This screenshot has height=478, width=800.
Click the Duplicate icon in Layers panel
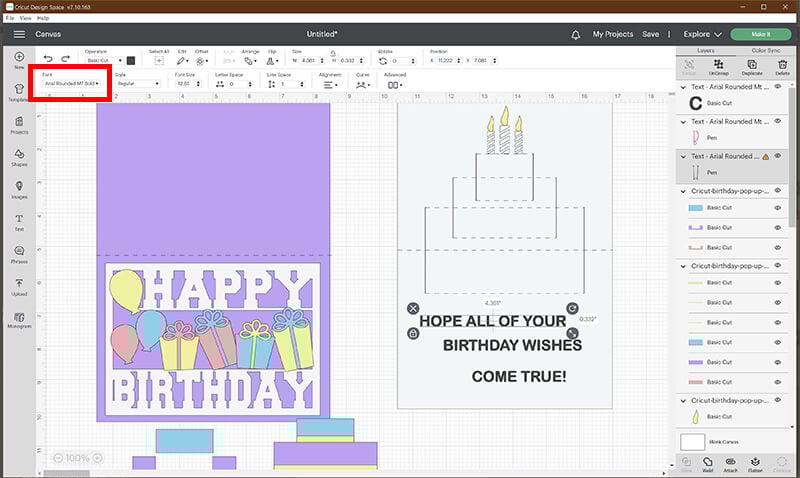752,64
